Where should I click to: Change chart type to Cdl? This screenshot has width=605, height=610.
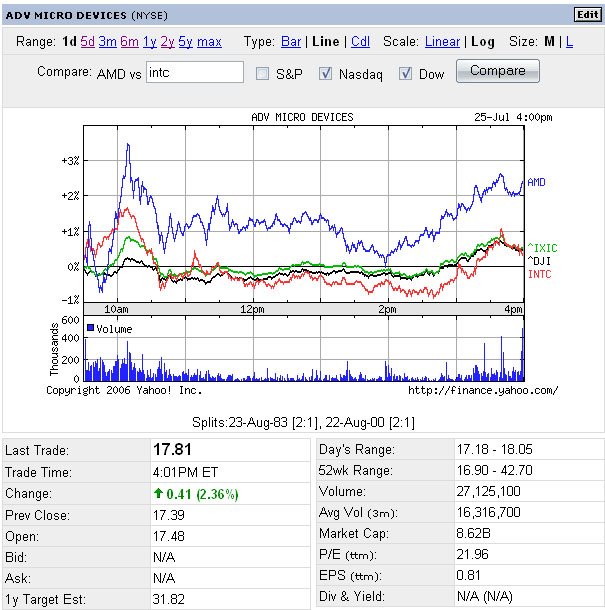point(360,42)
